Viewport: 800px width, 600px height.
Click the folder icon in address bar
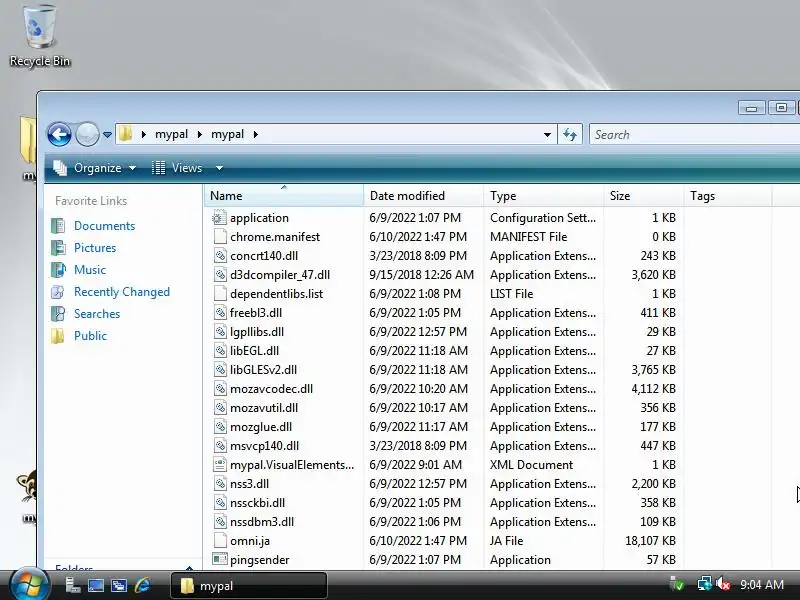126,134
